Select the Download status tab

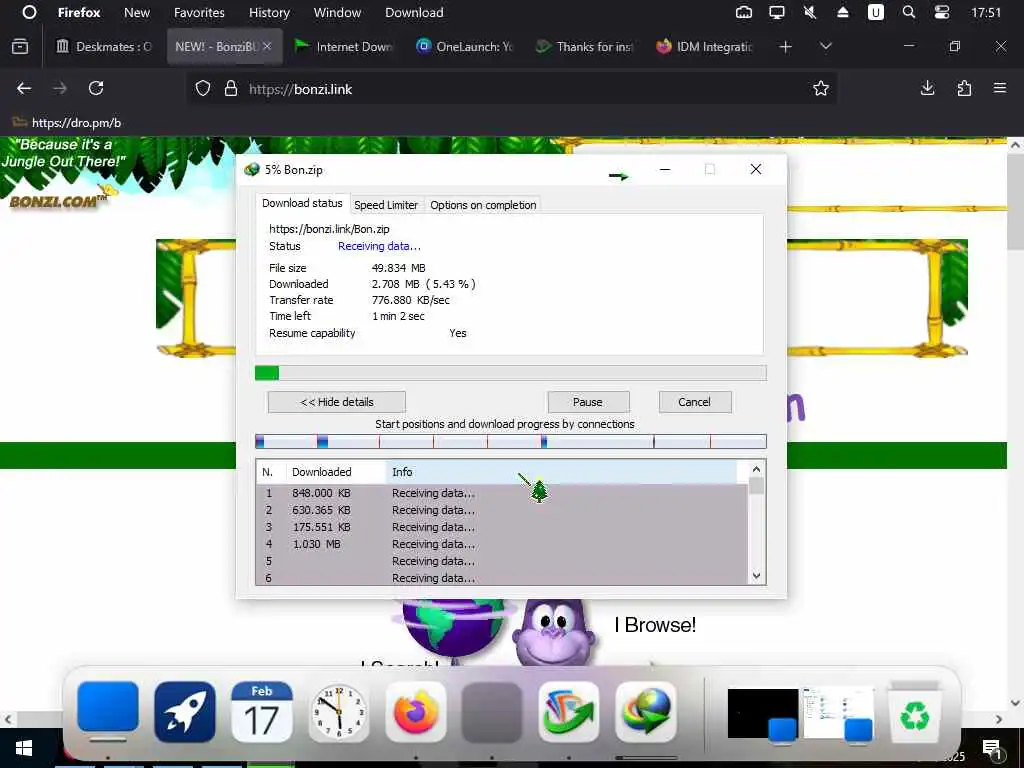pos(302,203)
